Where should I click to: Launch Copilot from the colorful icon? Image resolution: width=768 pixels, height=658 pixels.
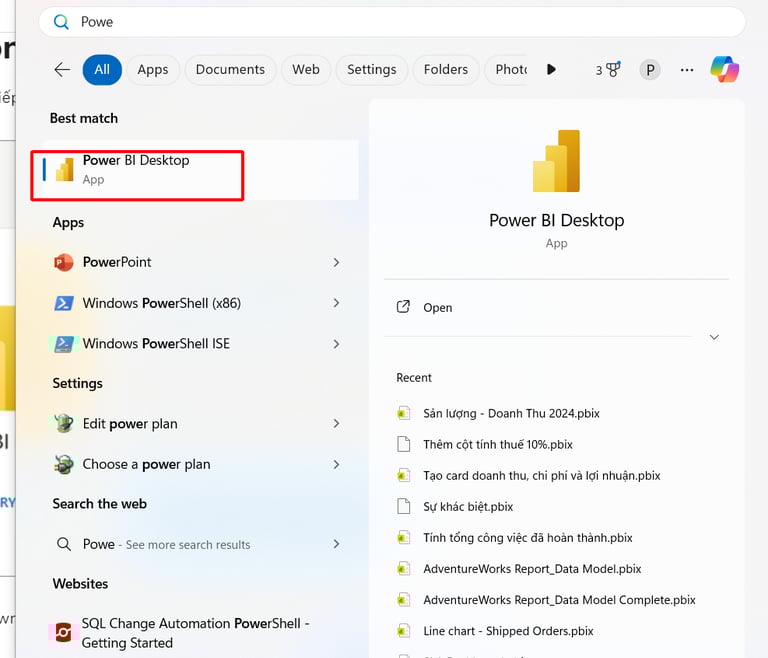(725, 69)
